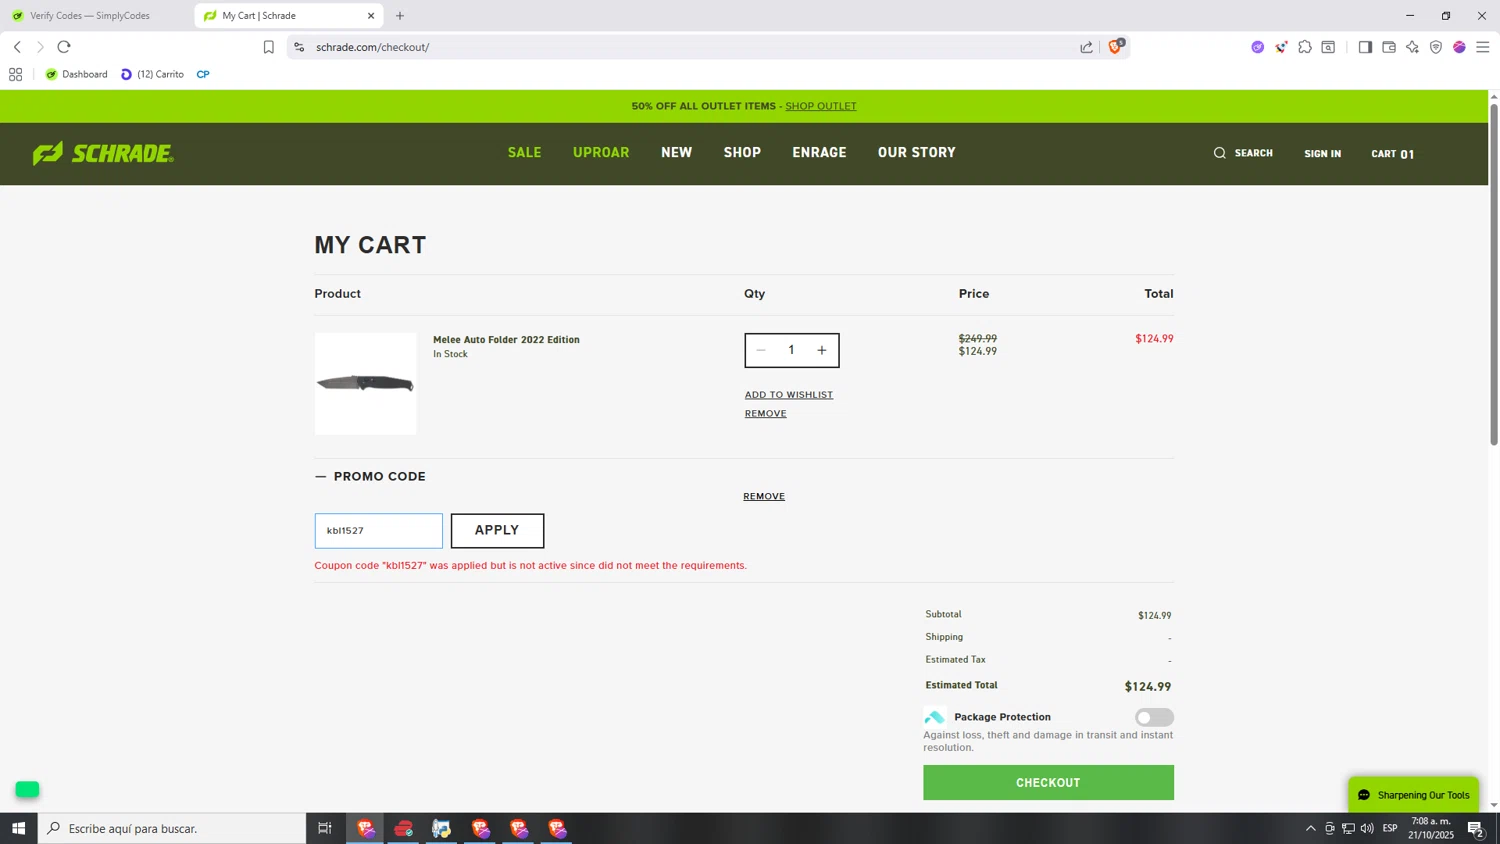Click the knife product thumbnail
Viewport: 1500px width, 844px height.
click(365, 384)
